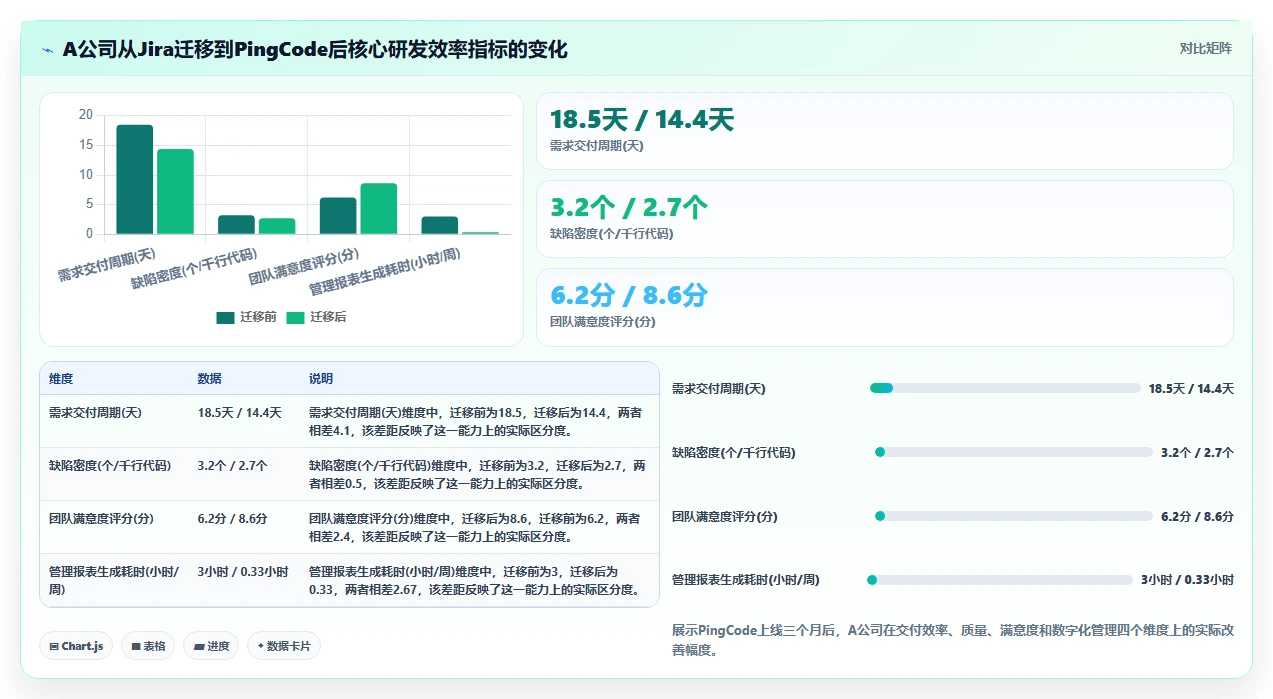Click the 团队满意度评分(分) table row label
The height and width of the screenshot is (699, 1273).
pos(102,518)
